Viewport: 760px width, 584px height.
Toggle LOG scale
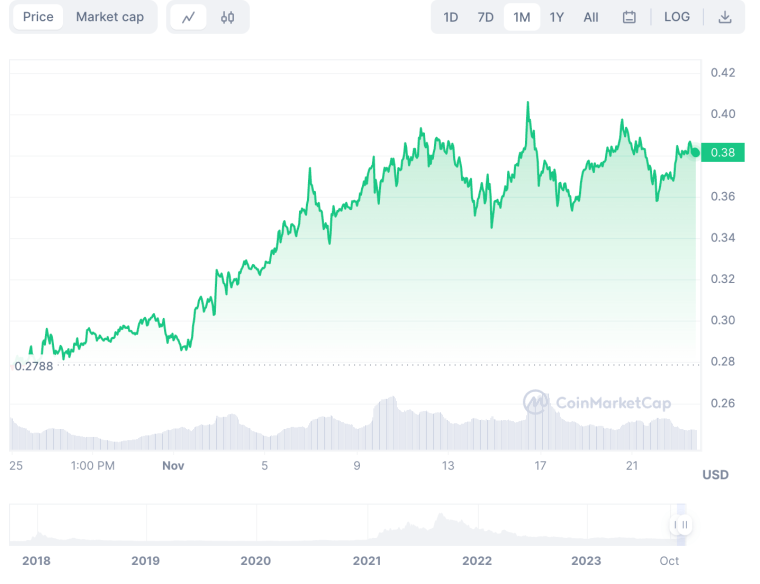coord(677,17)
